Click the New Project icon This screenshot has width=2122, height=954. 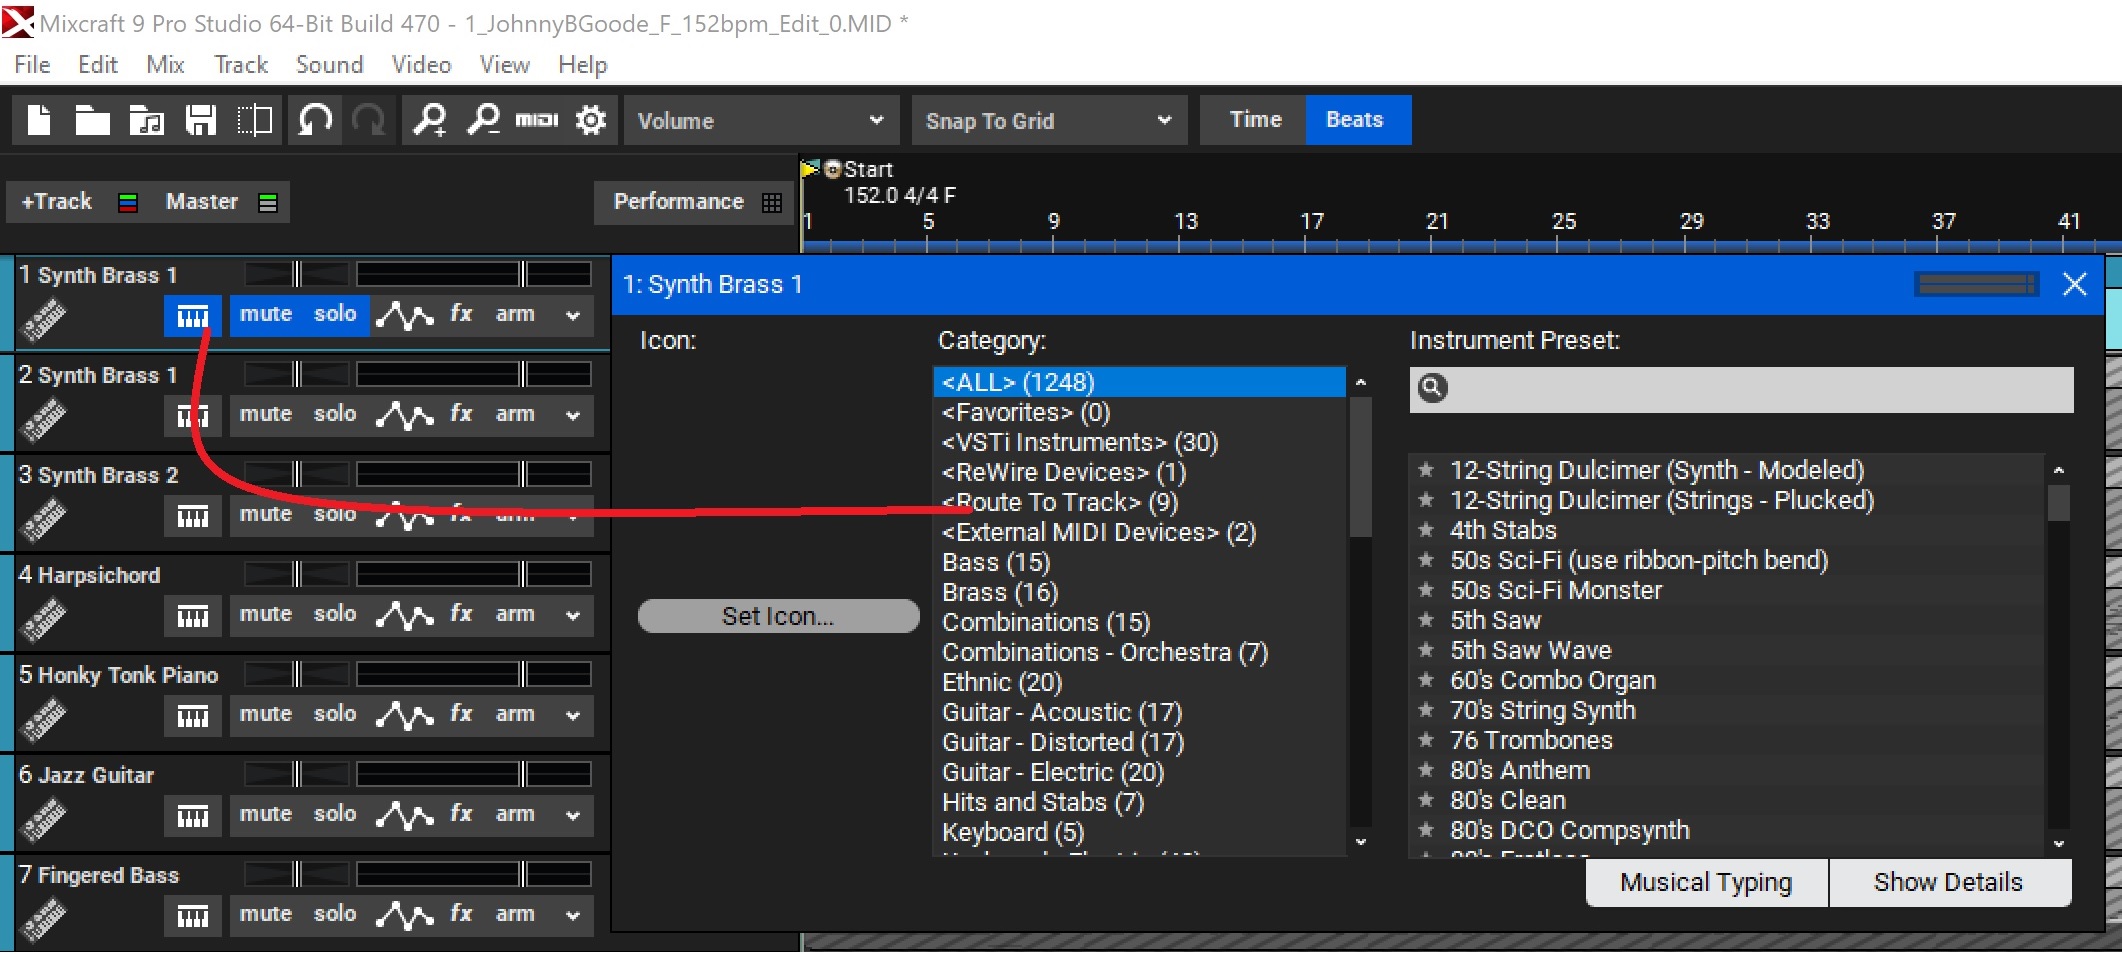click(39, 120)
